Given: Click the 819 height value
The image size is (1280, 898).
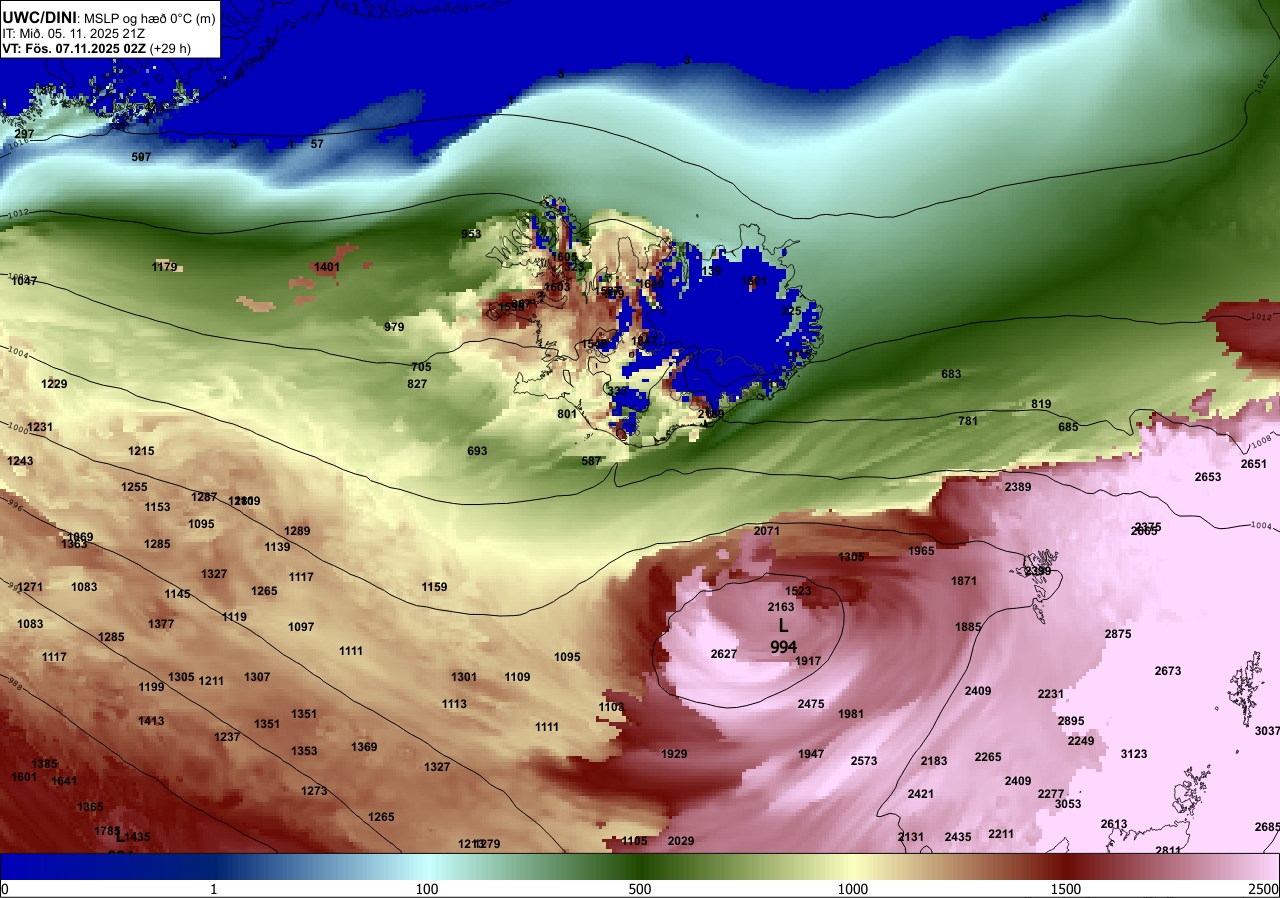Looking at the screenshot, I should (1041, 404).
